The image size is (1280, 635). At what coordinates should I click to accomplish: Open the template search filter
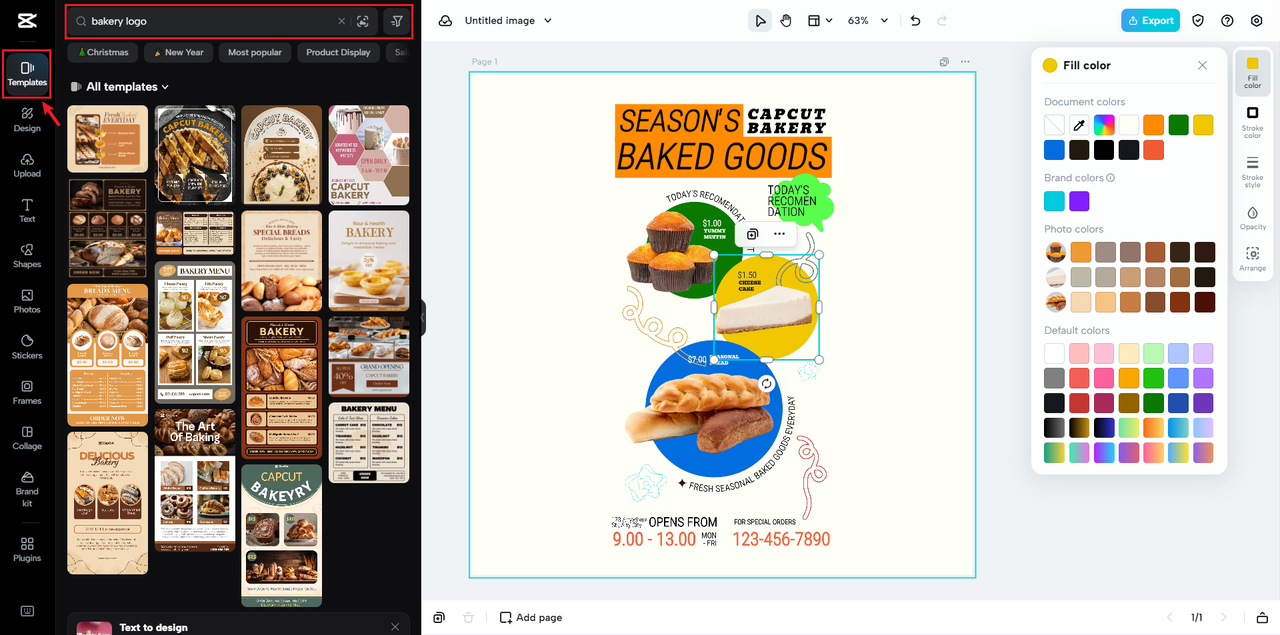pyautogui.click(x=397, y=21)
